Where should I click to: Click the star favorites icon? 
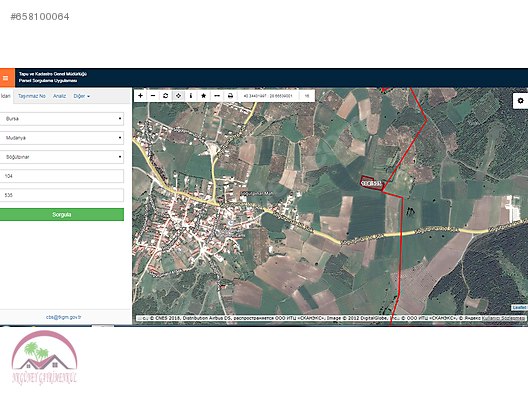click(x=204, y=96)
